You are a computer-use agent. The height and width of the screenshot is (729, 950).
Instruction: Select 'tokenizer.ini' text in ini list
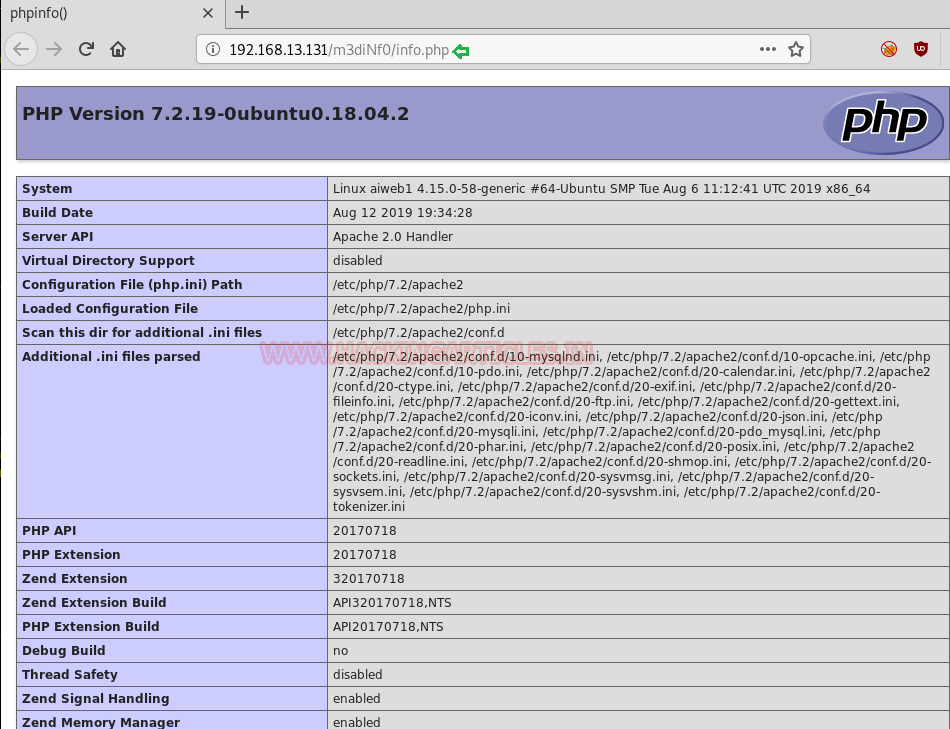coord(368,506)
